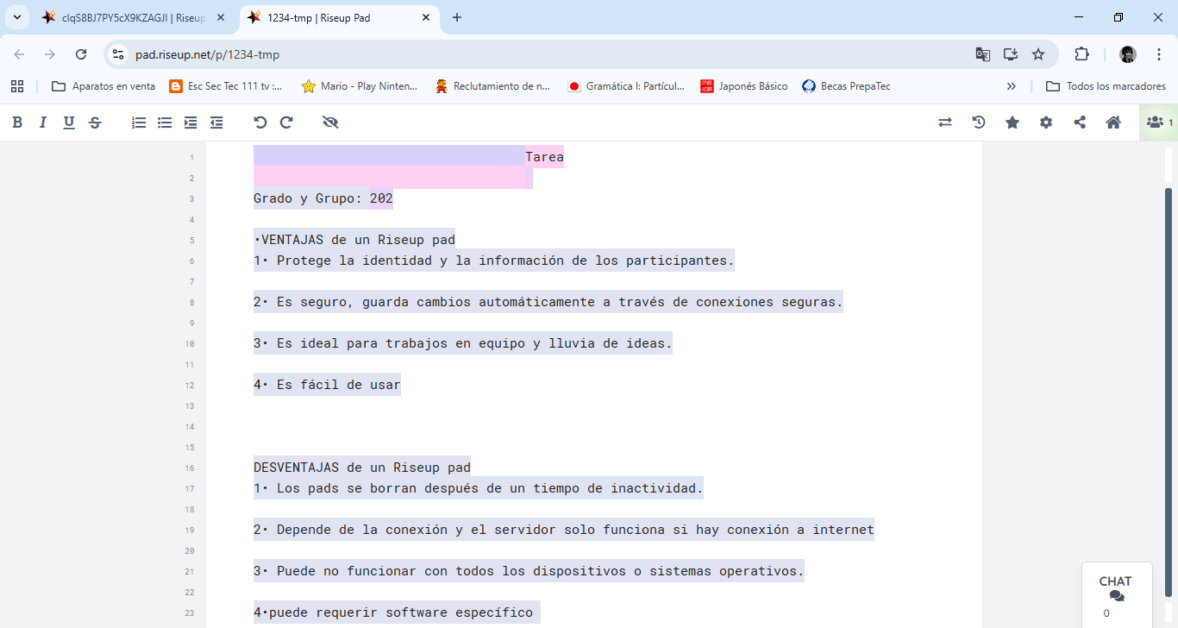Viewport: 1178px width, 628px height.
Task: Clear authorship colors with crossed-eye icon
Action: click(x=331, y=122)
